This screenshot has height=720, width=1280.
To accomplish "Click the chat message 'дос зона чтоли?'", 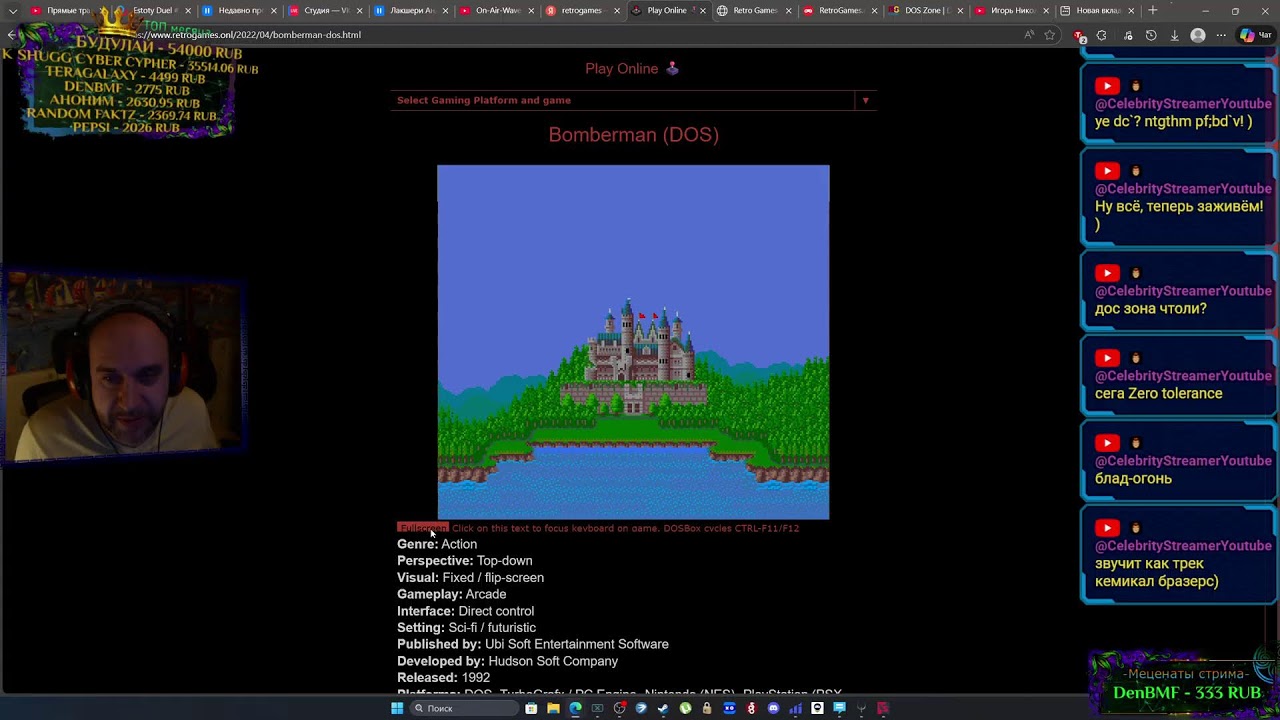I will tap(1150, 309).
